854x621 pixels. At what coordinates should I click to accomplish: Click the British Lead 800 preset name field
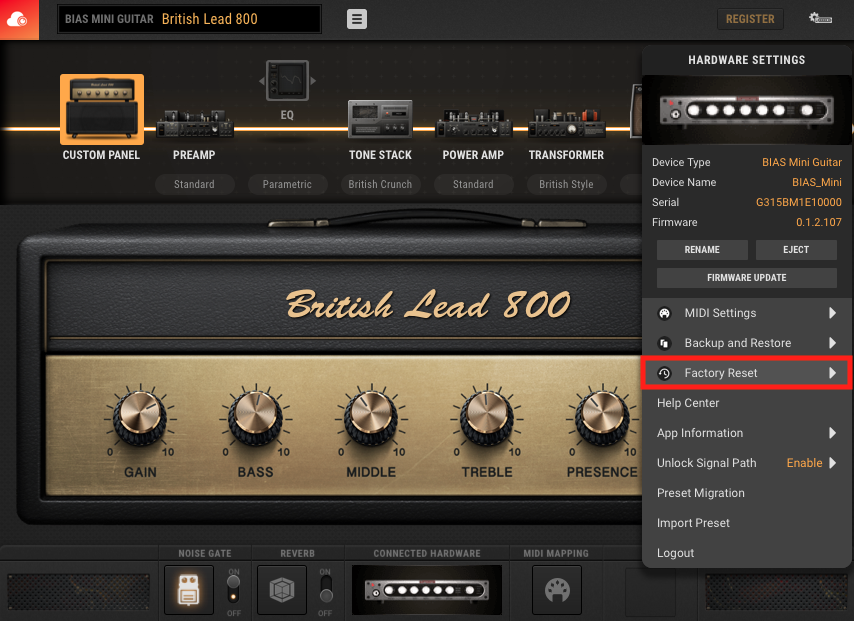(190, 19)
